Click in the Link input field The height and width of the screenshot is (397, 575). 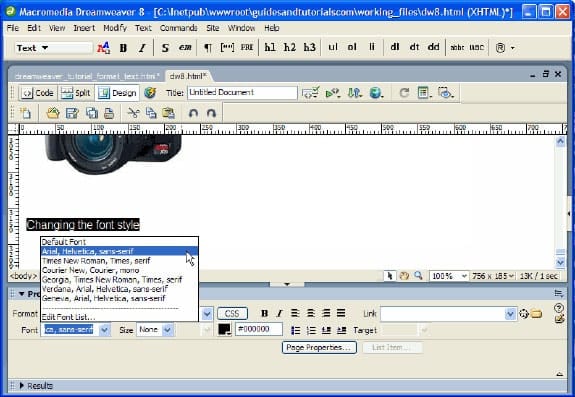(443, 314)
